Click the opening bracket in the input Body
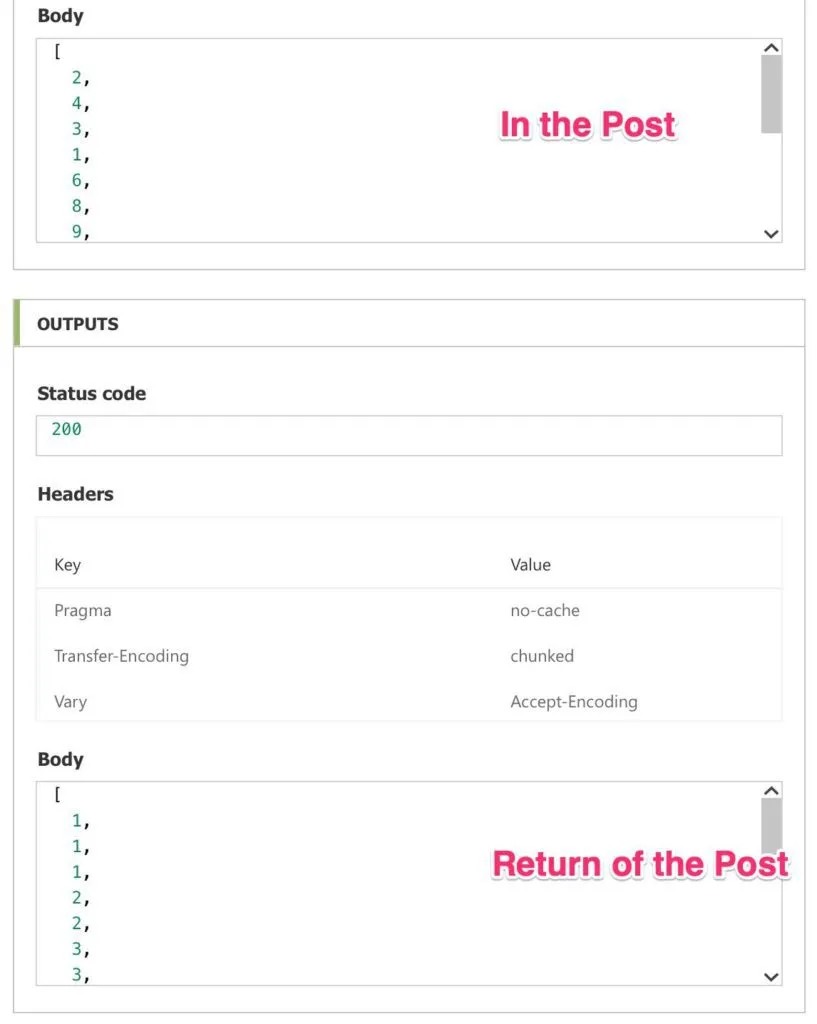The image size is (817, 1024). tap(57, 52)
